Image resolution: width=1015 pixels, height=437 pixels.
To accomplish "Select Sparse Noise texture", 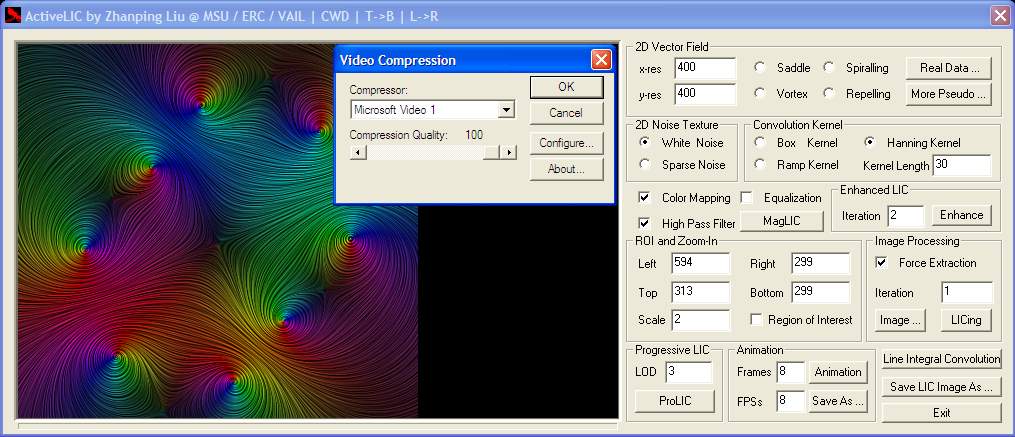I will coord(645,164).
